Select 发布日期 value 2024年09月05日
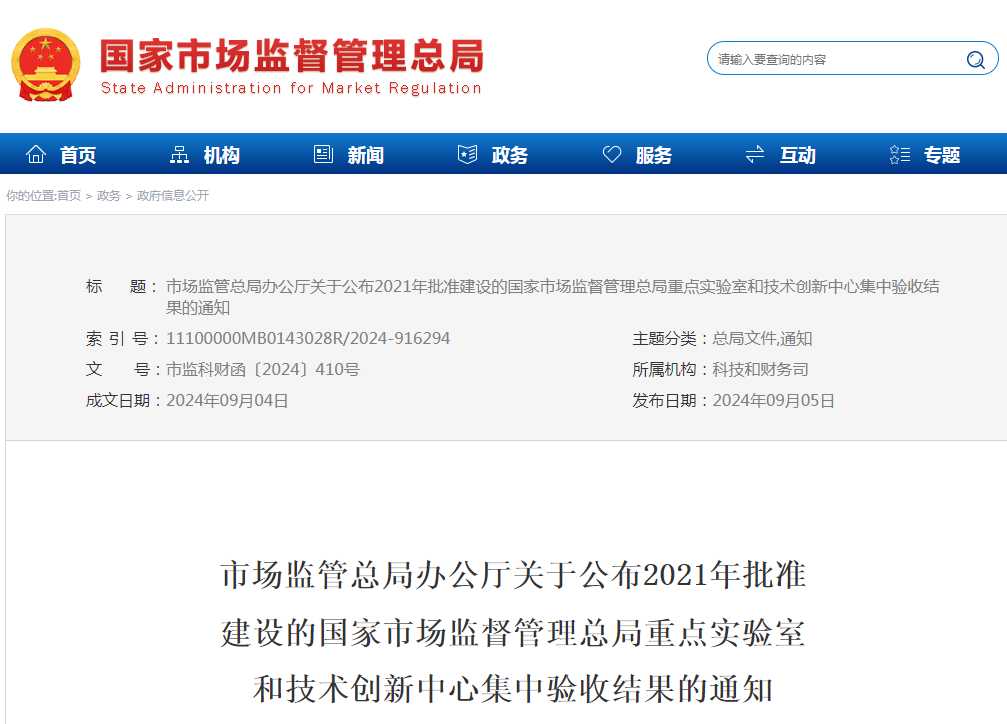Screen dimensions: 1007x724 coord(773,401)
